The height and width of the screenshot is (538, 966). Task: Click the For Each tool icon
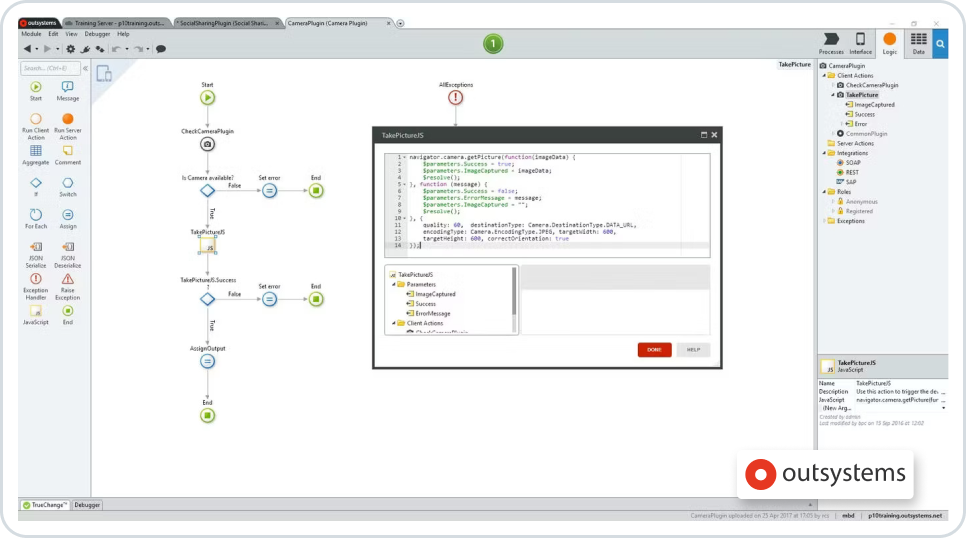(x=36, y=215)
